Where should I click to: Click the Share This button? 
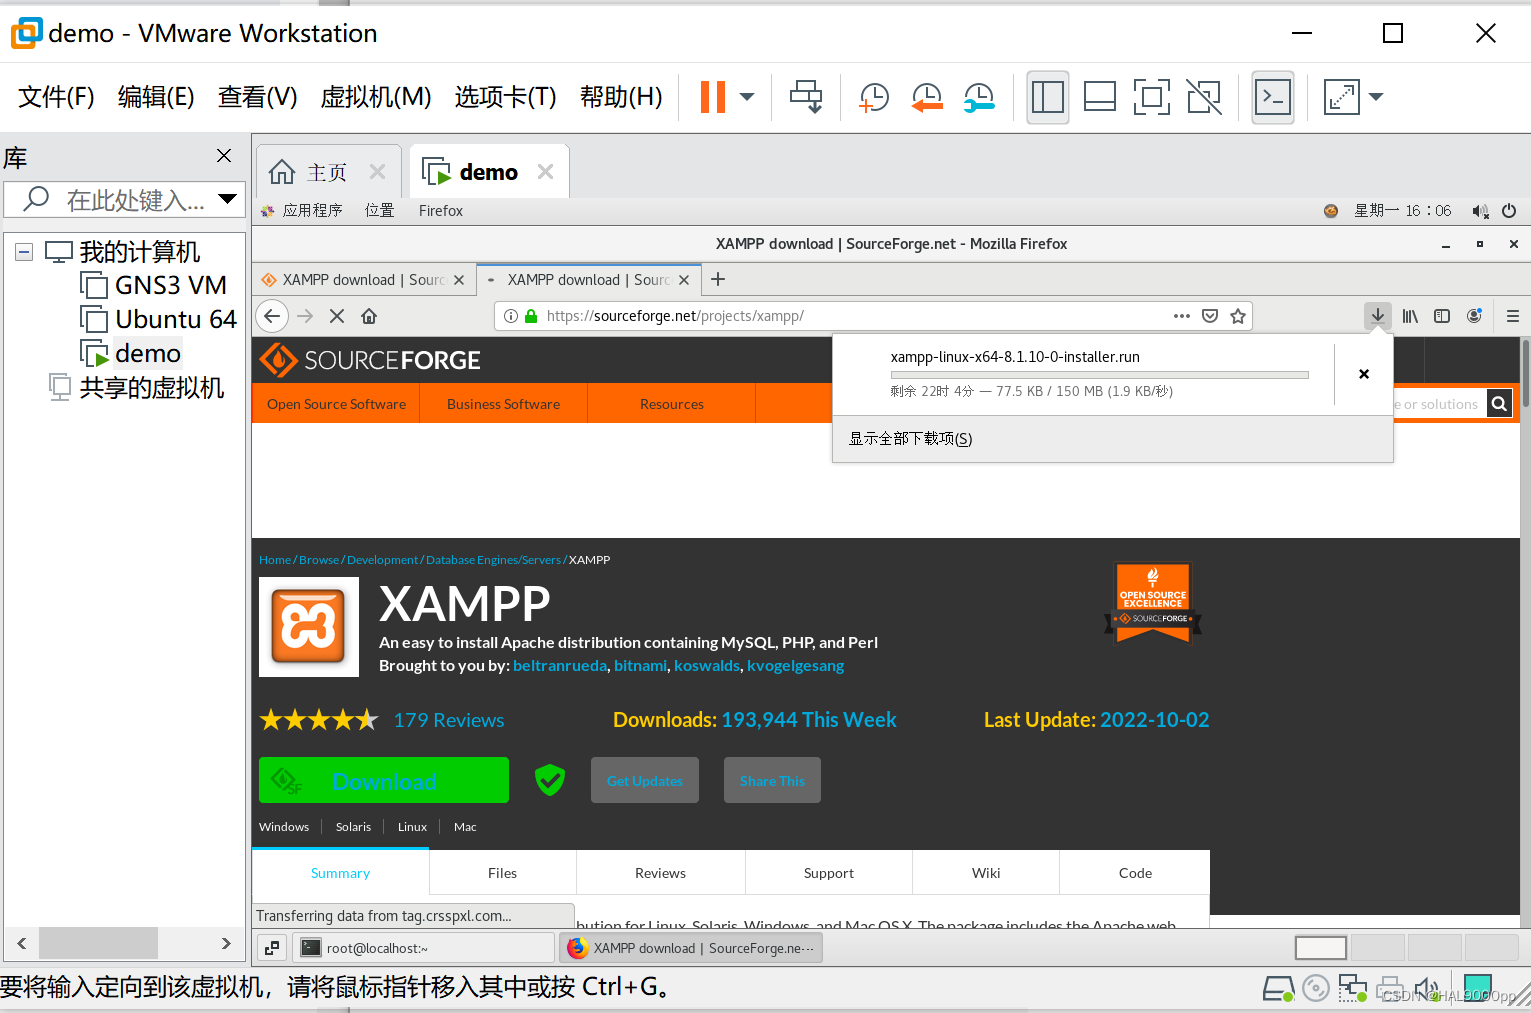772,780
